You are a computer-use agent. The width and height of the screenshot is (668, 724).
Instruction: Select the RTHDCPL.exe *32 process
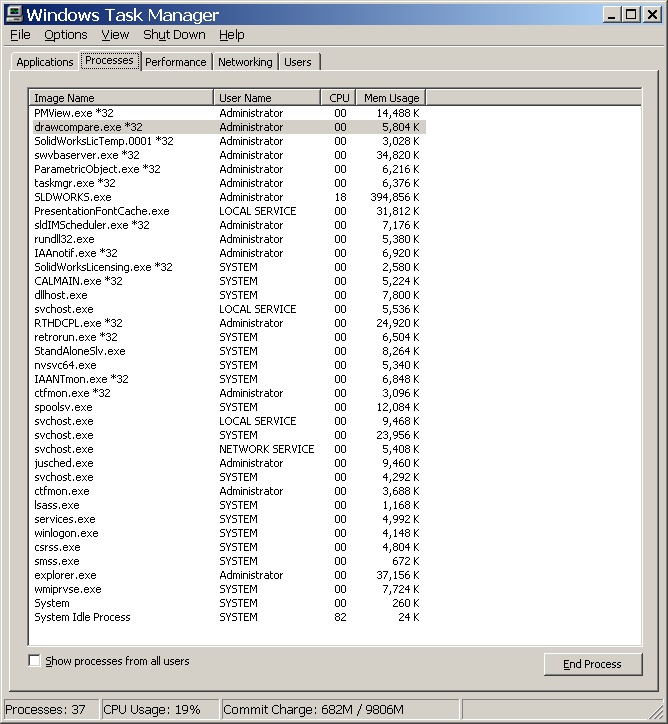[229, 323]
